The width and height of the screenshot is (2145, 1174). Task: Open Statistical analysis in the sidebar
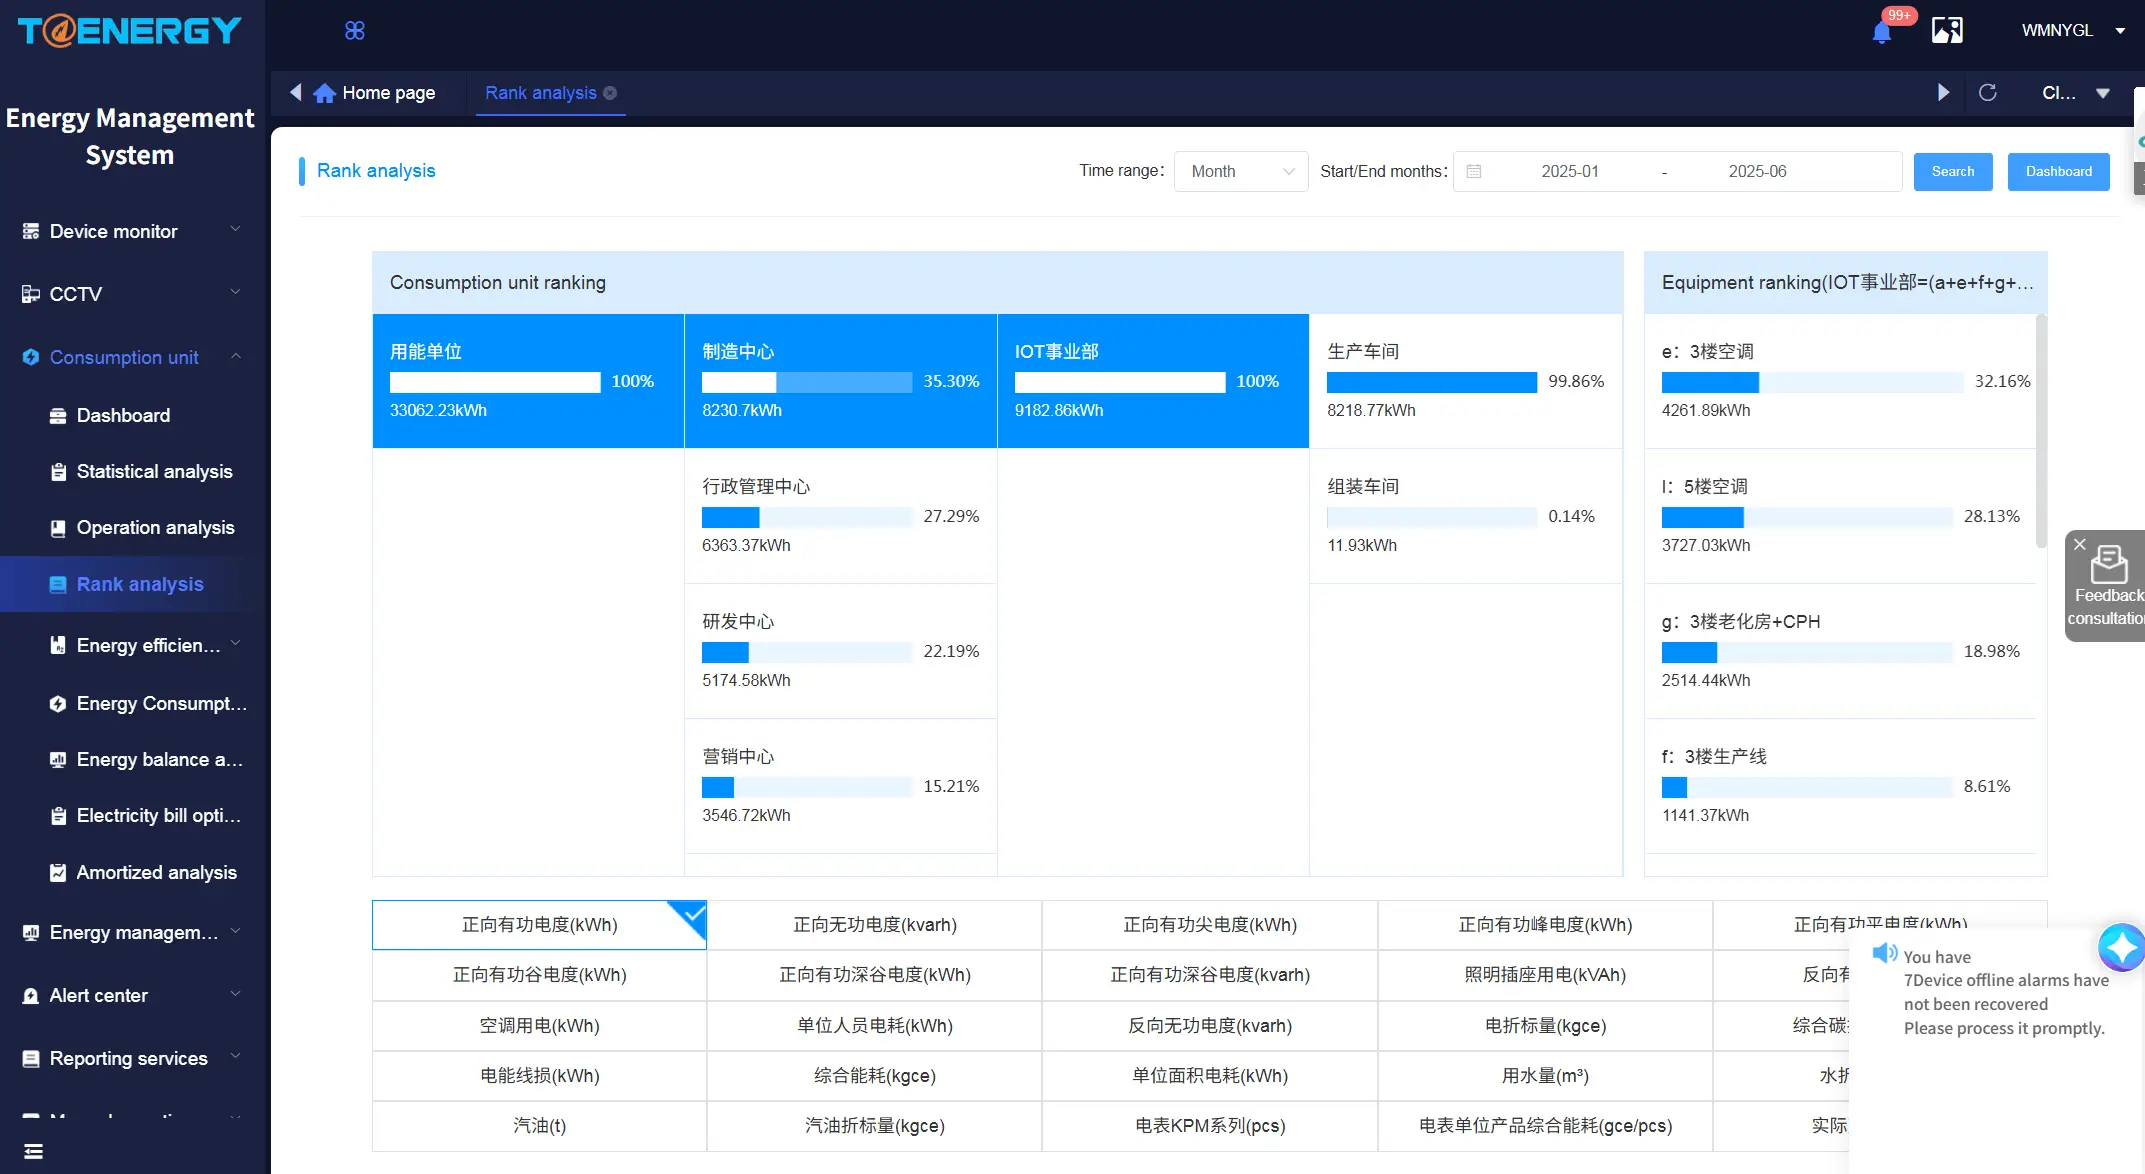pos(154,471)
